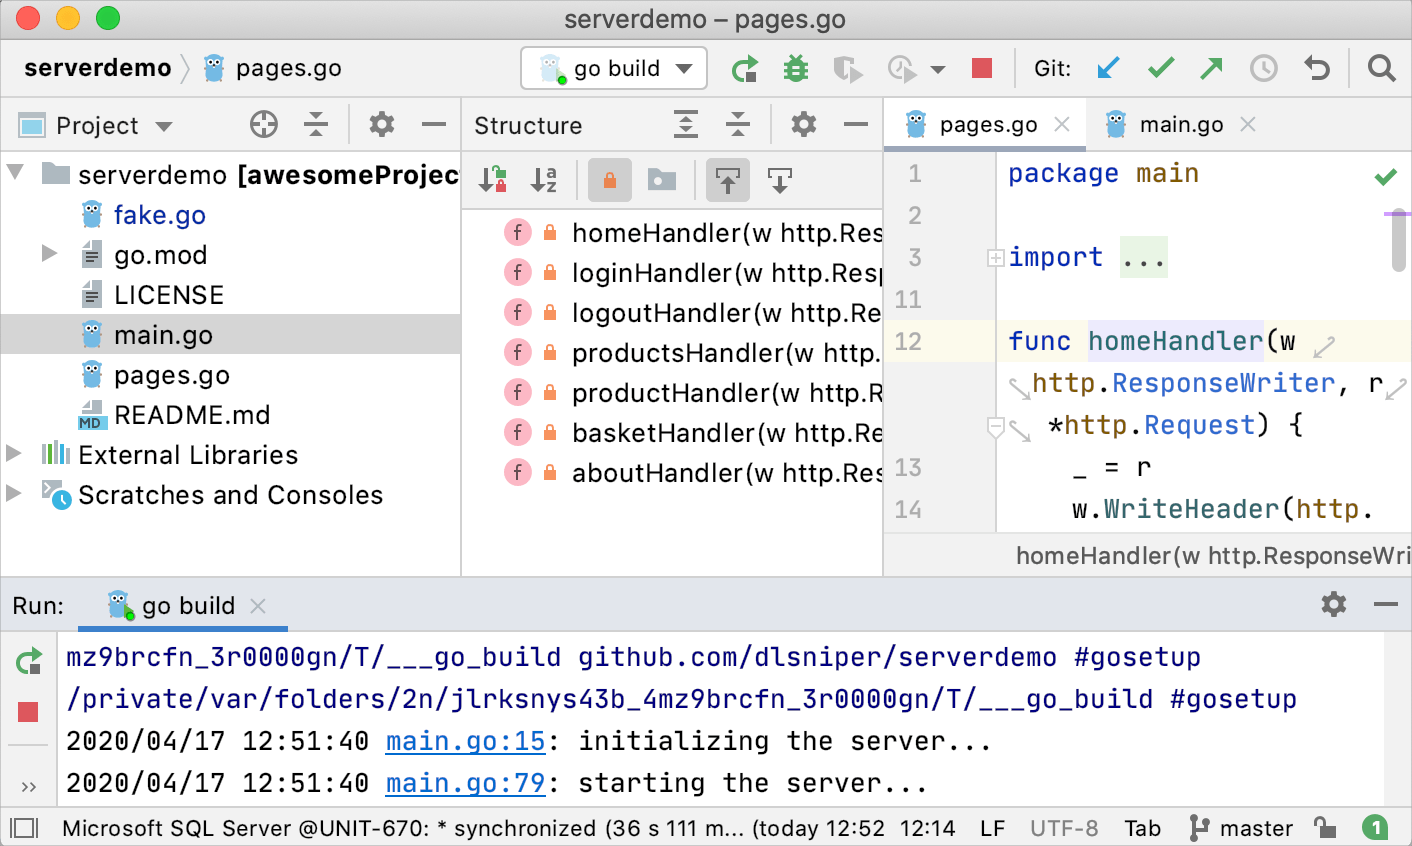Open the go build run configuration dropdown
This screenshot has height=846, width=1412.
point(614,68)
